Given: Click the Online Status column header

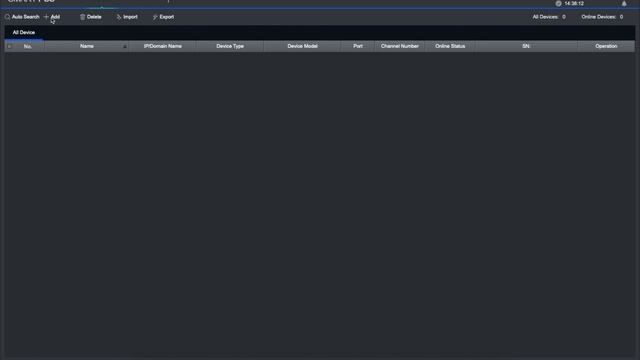Looking at the screenshot, I should (x=450, y=46).
